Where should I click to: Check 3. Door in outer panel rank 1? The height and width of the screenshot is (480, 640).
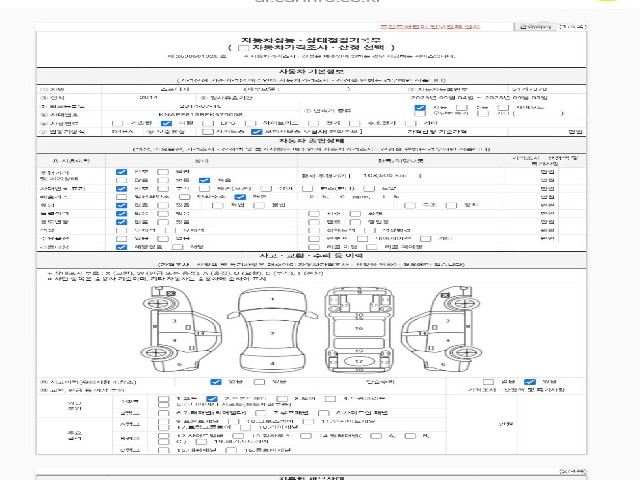(282, 398)
